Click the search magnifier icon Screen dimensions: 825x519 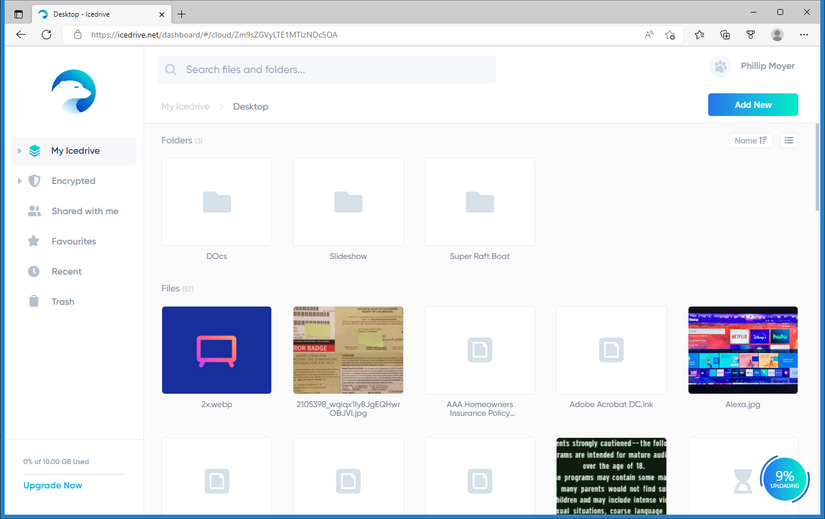(x=171, y=69)
